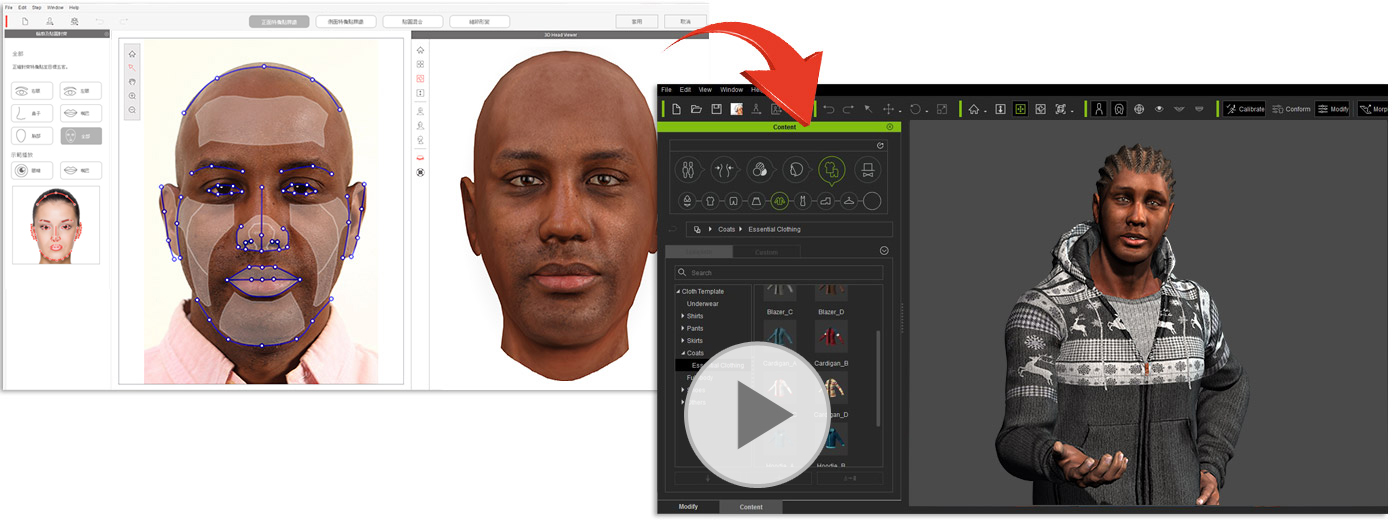Toggle the eye visibility icon in the toolbar

click(x=1159, y=109)
